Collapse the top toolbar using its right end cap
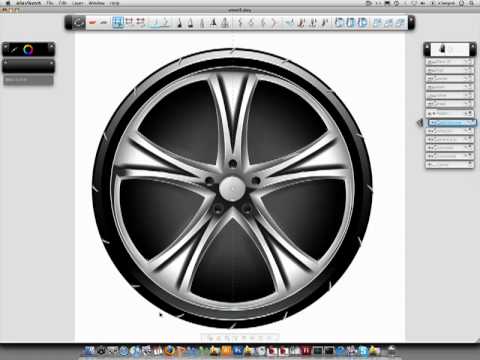This screenshot has height=360, width=480. click(411, 23)
